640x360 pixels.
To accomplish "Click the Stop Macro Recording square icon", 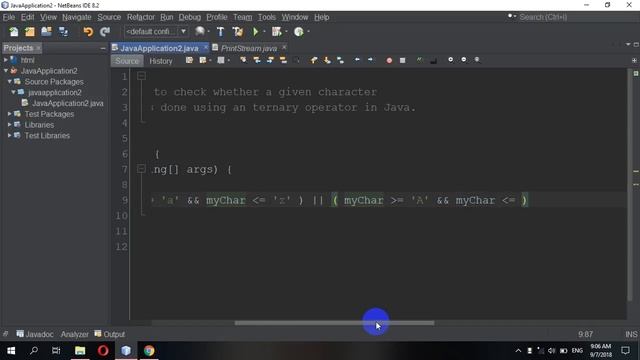I will point(402,60).
